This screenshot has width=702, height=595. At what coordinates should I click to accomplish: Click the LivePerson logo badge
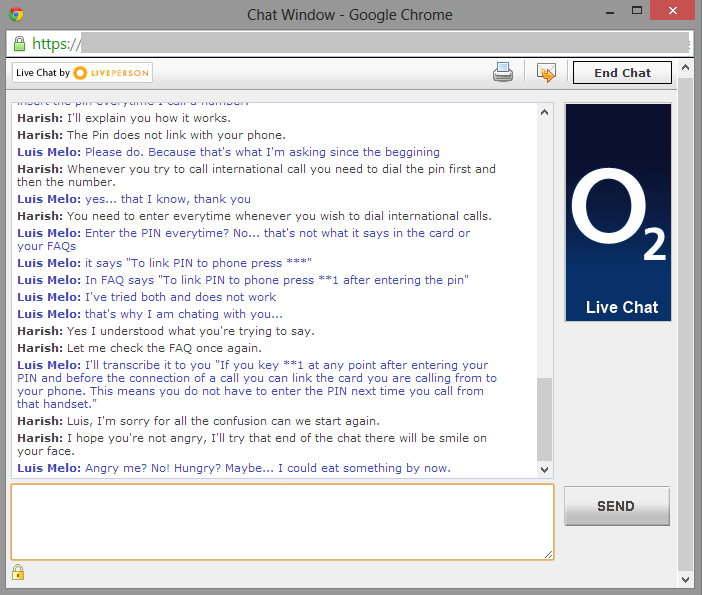(x=83, y=73)
